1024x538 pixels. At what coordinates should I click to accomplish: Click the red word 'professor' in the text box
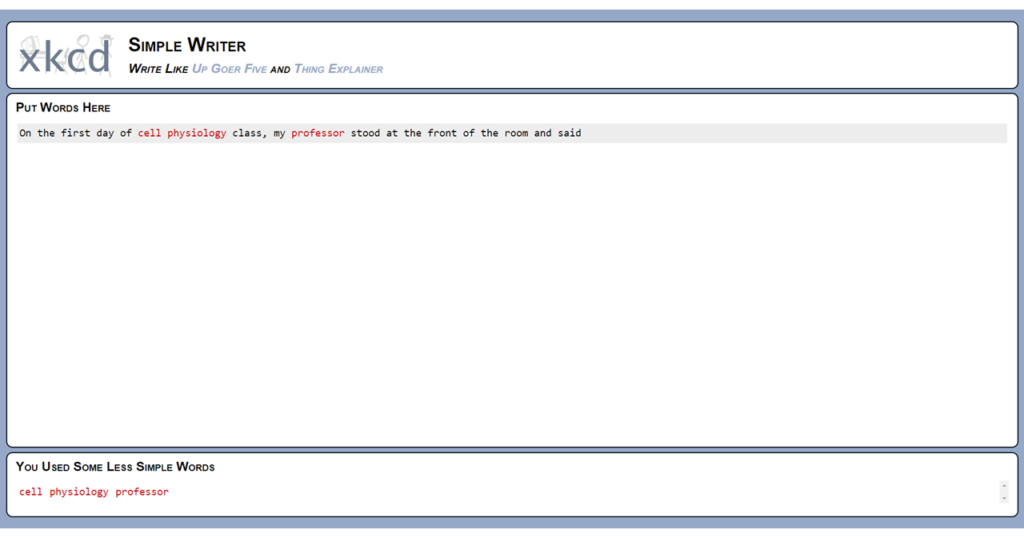coord(317,133)
